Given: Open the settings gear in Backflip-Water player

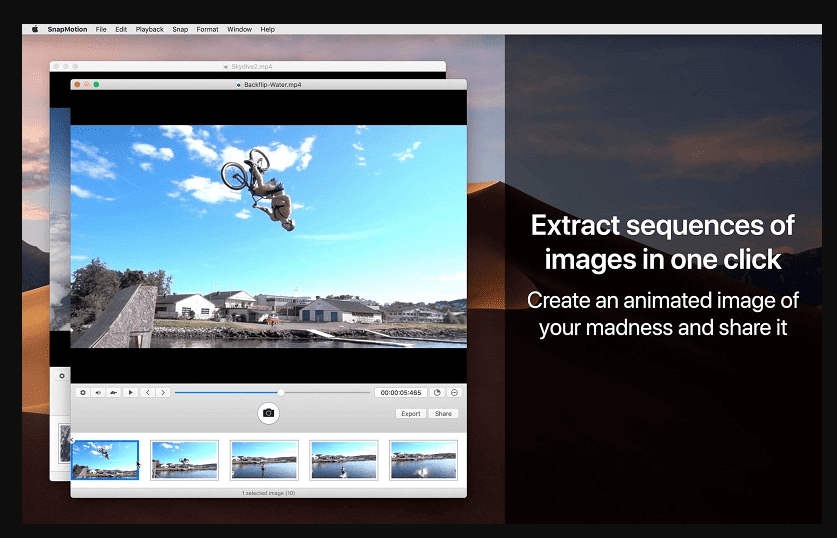Looking at the screenshot, I should (x=83, y=392).
